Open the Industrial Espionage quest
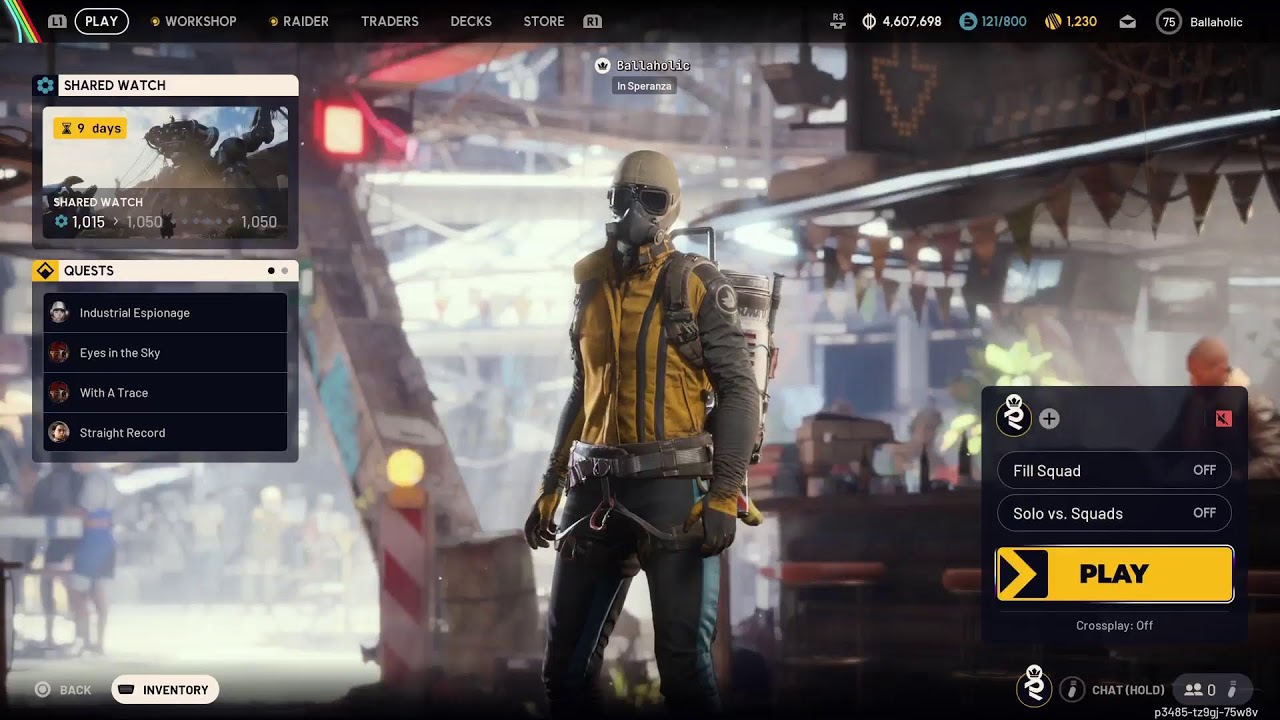 click(x=165, y=313)
